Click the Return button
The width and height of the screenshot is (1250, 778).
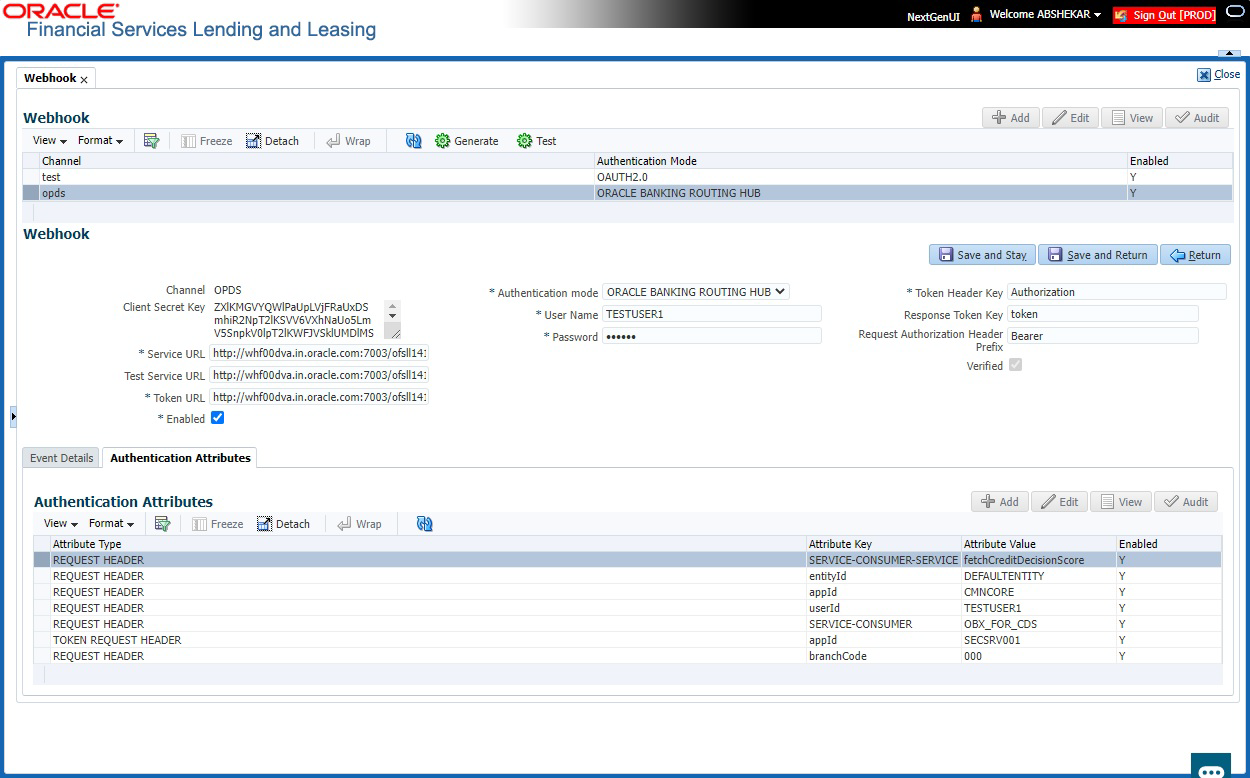(x=1196, y=255)
